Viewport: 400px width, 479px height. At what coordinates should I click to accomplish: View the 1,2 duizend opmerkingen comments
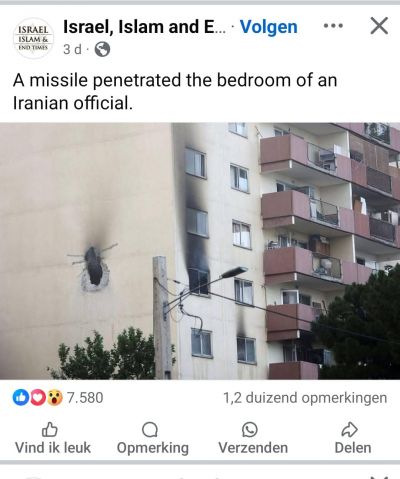click(305, 398)
